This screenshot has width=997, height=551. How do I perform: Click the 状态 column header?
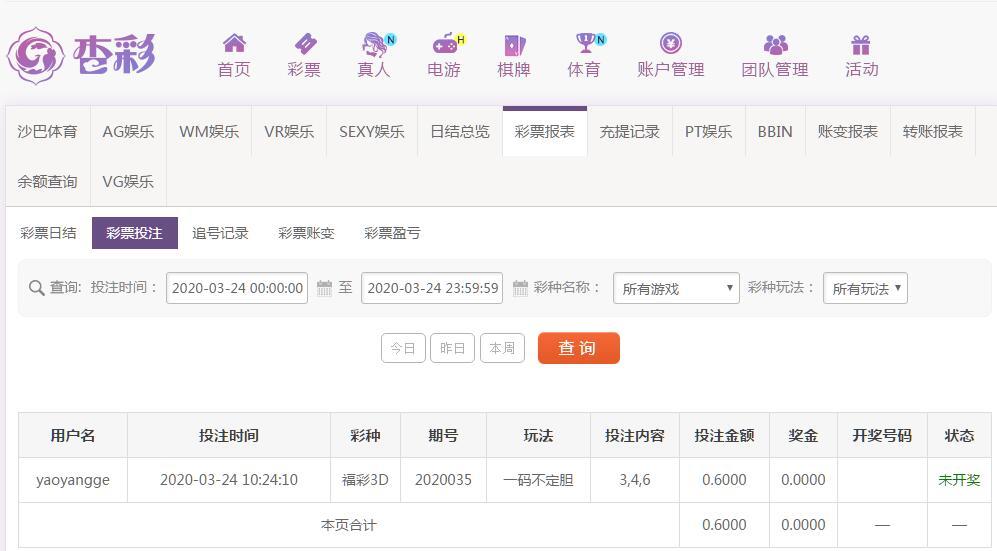click(959, 435)
